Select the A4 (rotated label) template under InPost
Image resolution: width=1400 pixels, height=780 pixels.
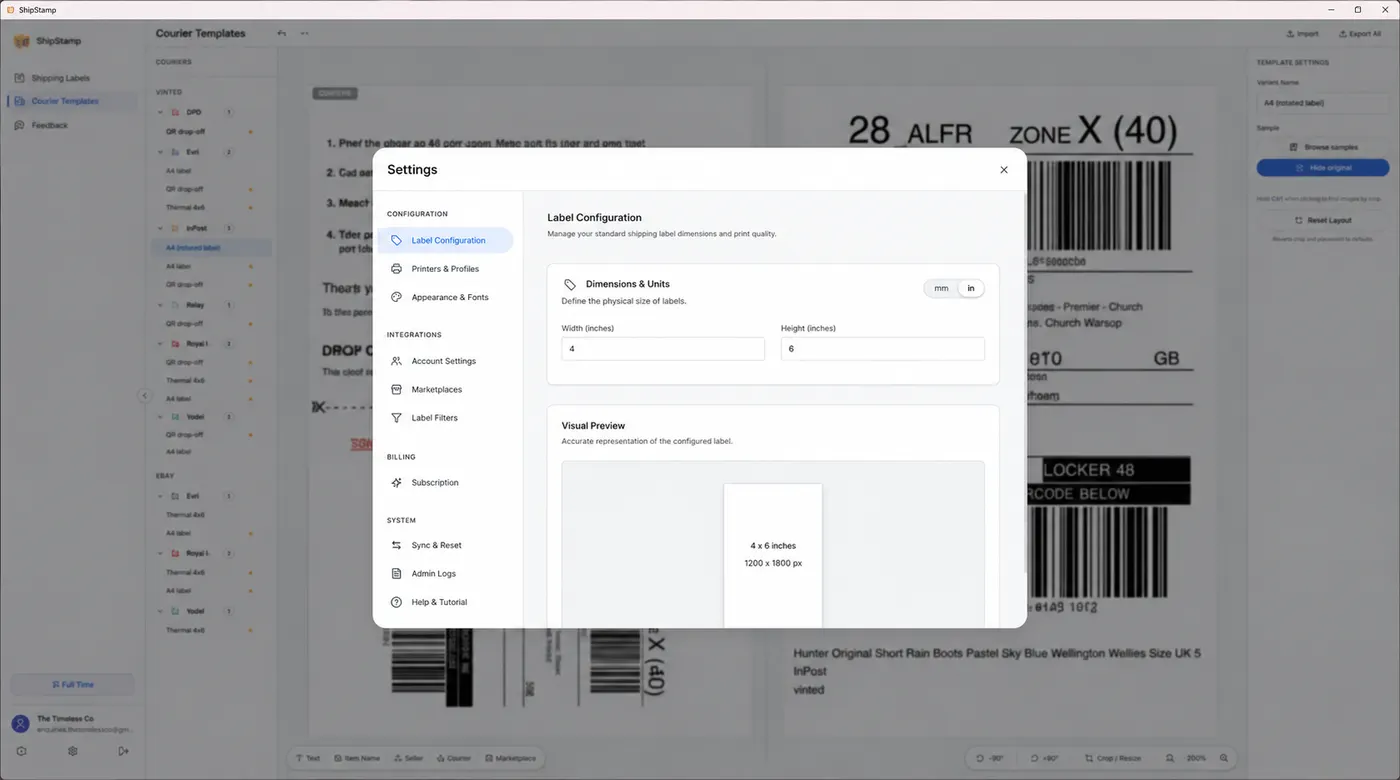coord(211,248)
